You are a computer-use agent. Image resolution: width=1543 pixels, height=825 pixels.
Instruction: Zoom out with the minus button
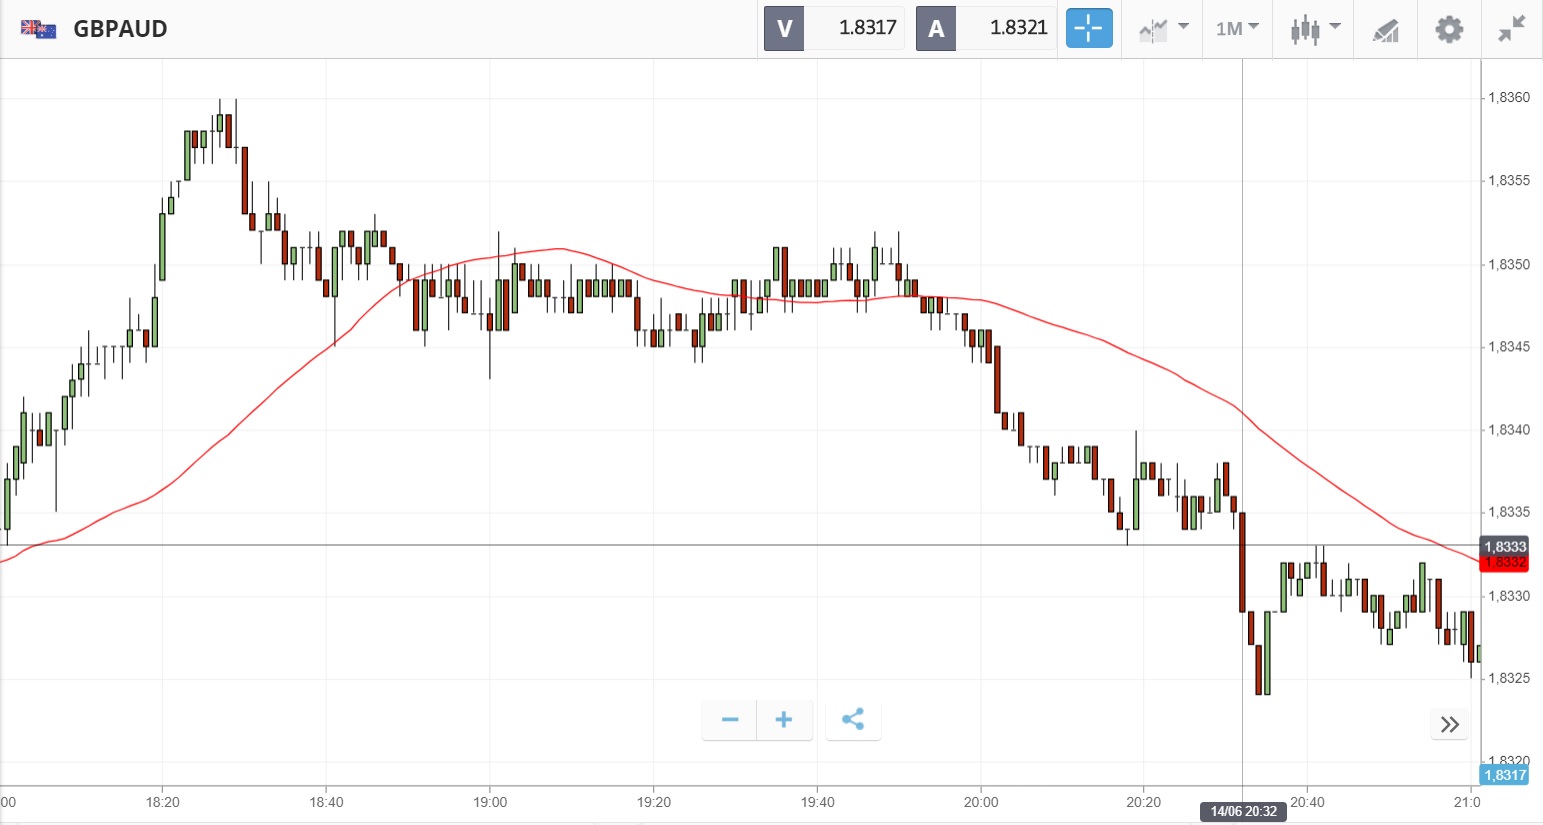click(x=730, y=720)
